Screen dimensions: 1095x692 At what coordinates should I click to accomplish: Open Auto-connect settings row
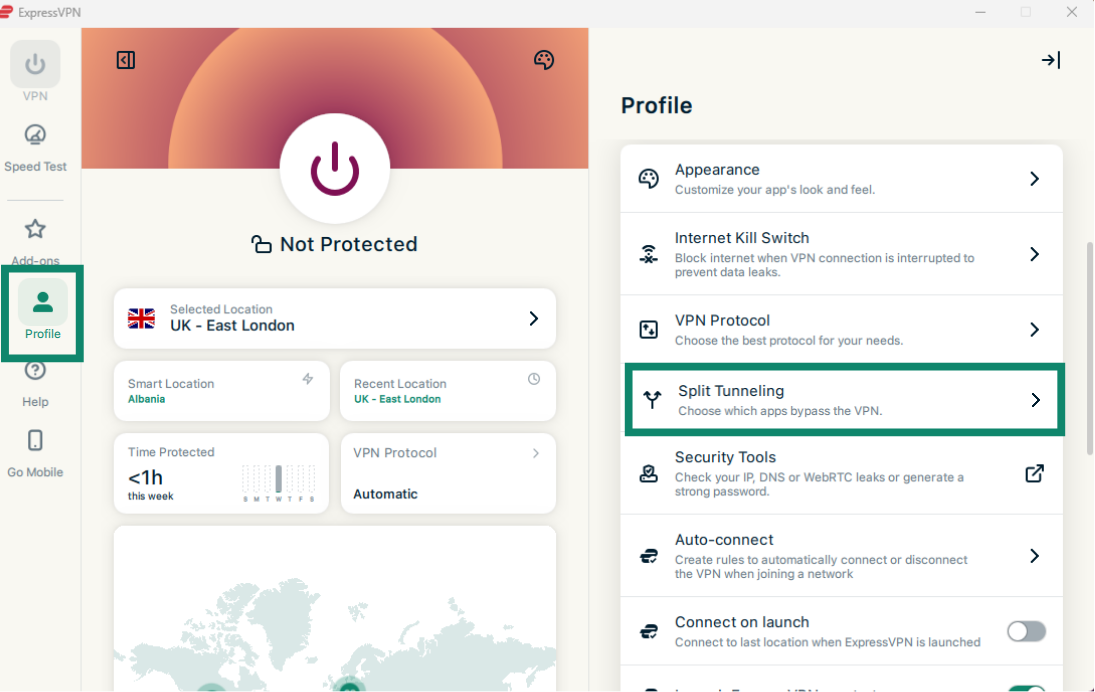click(842, 557)
